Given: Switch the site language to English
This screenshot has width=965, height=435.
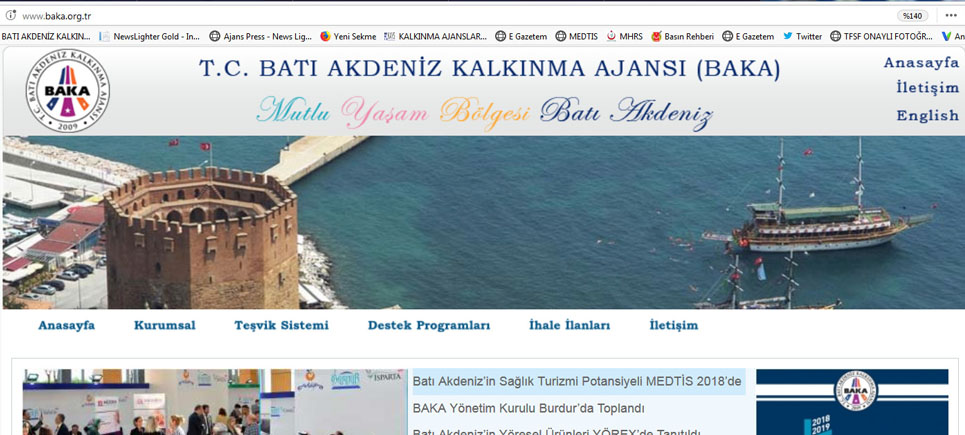Looking at the screenshot, I should click(x=927, y=115).
